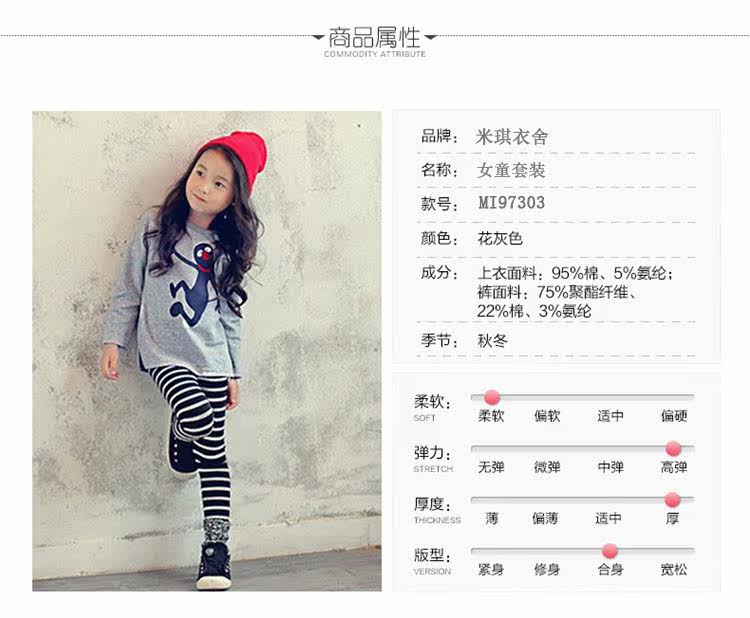
Task: Select the 无弹 stretch label
Action: (491, 467)
